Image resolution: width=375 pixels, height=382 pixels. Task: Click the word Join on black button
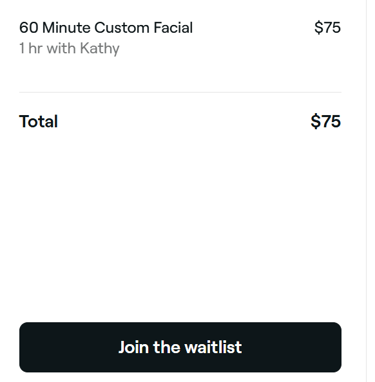134,347
